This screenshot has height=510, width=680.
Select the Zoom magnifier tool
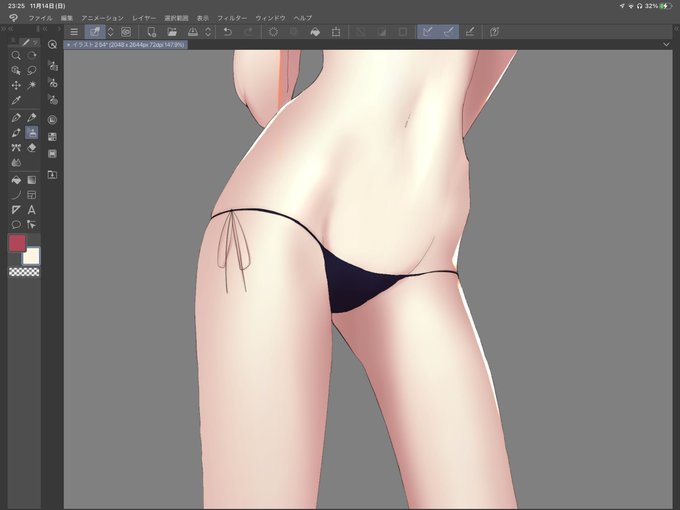click(x=16, y=56)
